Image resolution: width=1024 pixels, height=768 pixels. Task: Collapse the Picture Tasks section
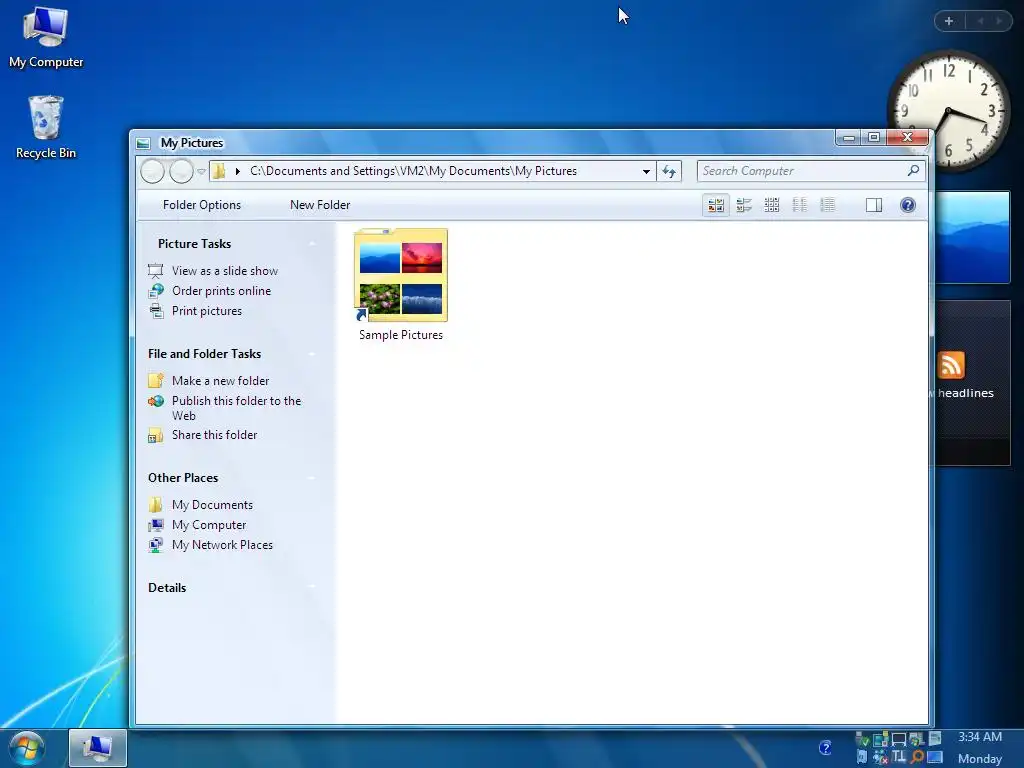coord(312,244)
